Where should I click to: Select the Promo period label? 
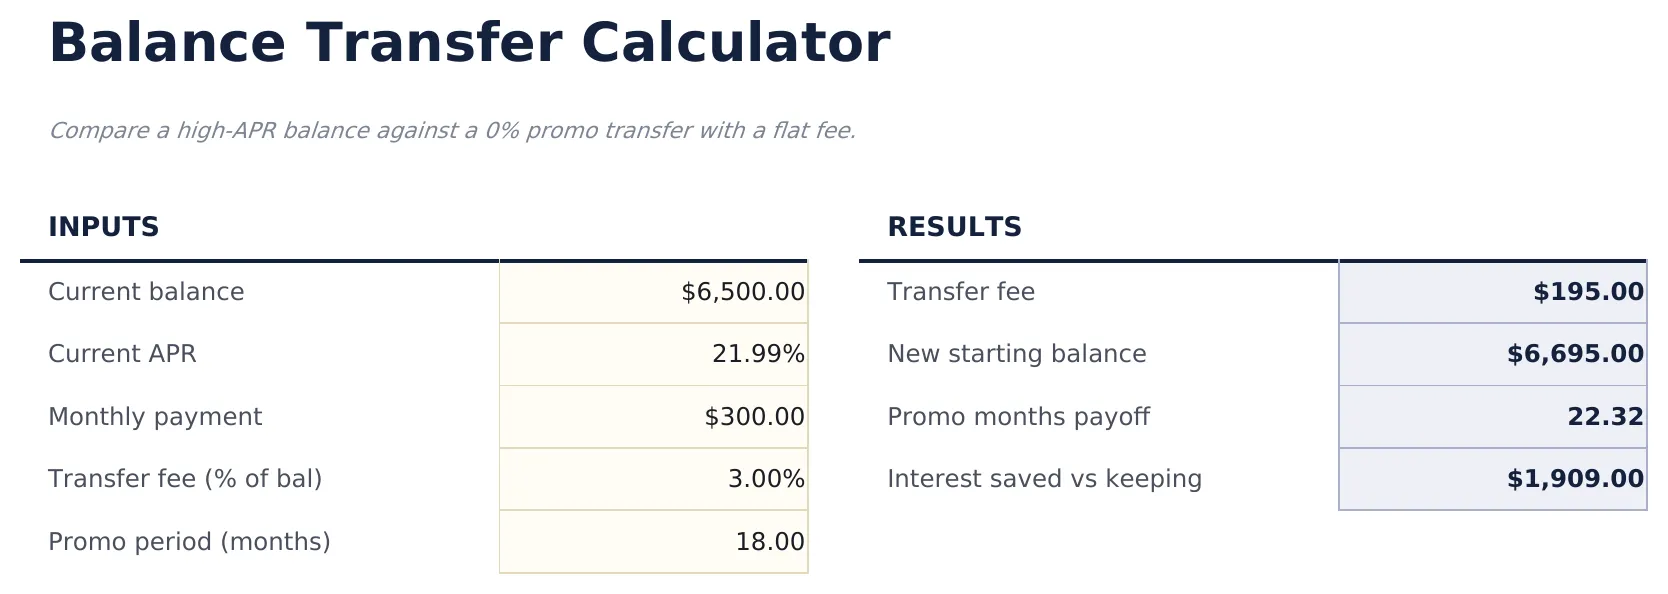pyautogui.click(x=190, y=542)
